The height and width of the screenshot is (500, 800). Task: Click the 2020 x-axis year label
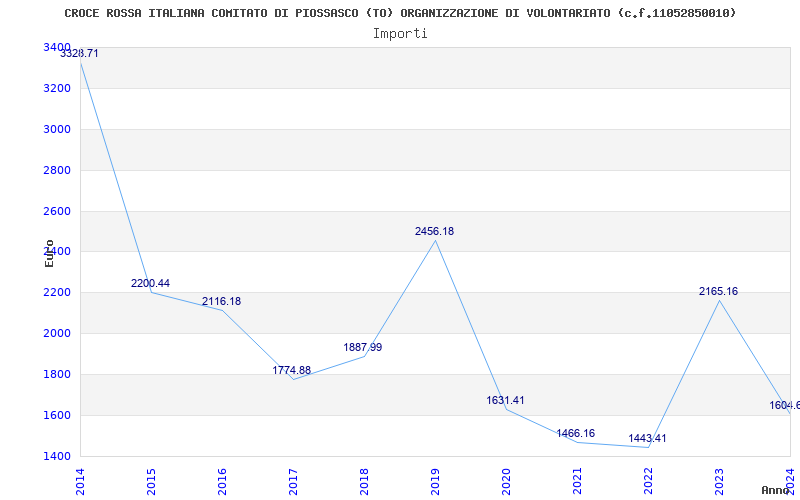(506, 482)
